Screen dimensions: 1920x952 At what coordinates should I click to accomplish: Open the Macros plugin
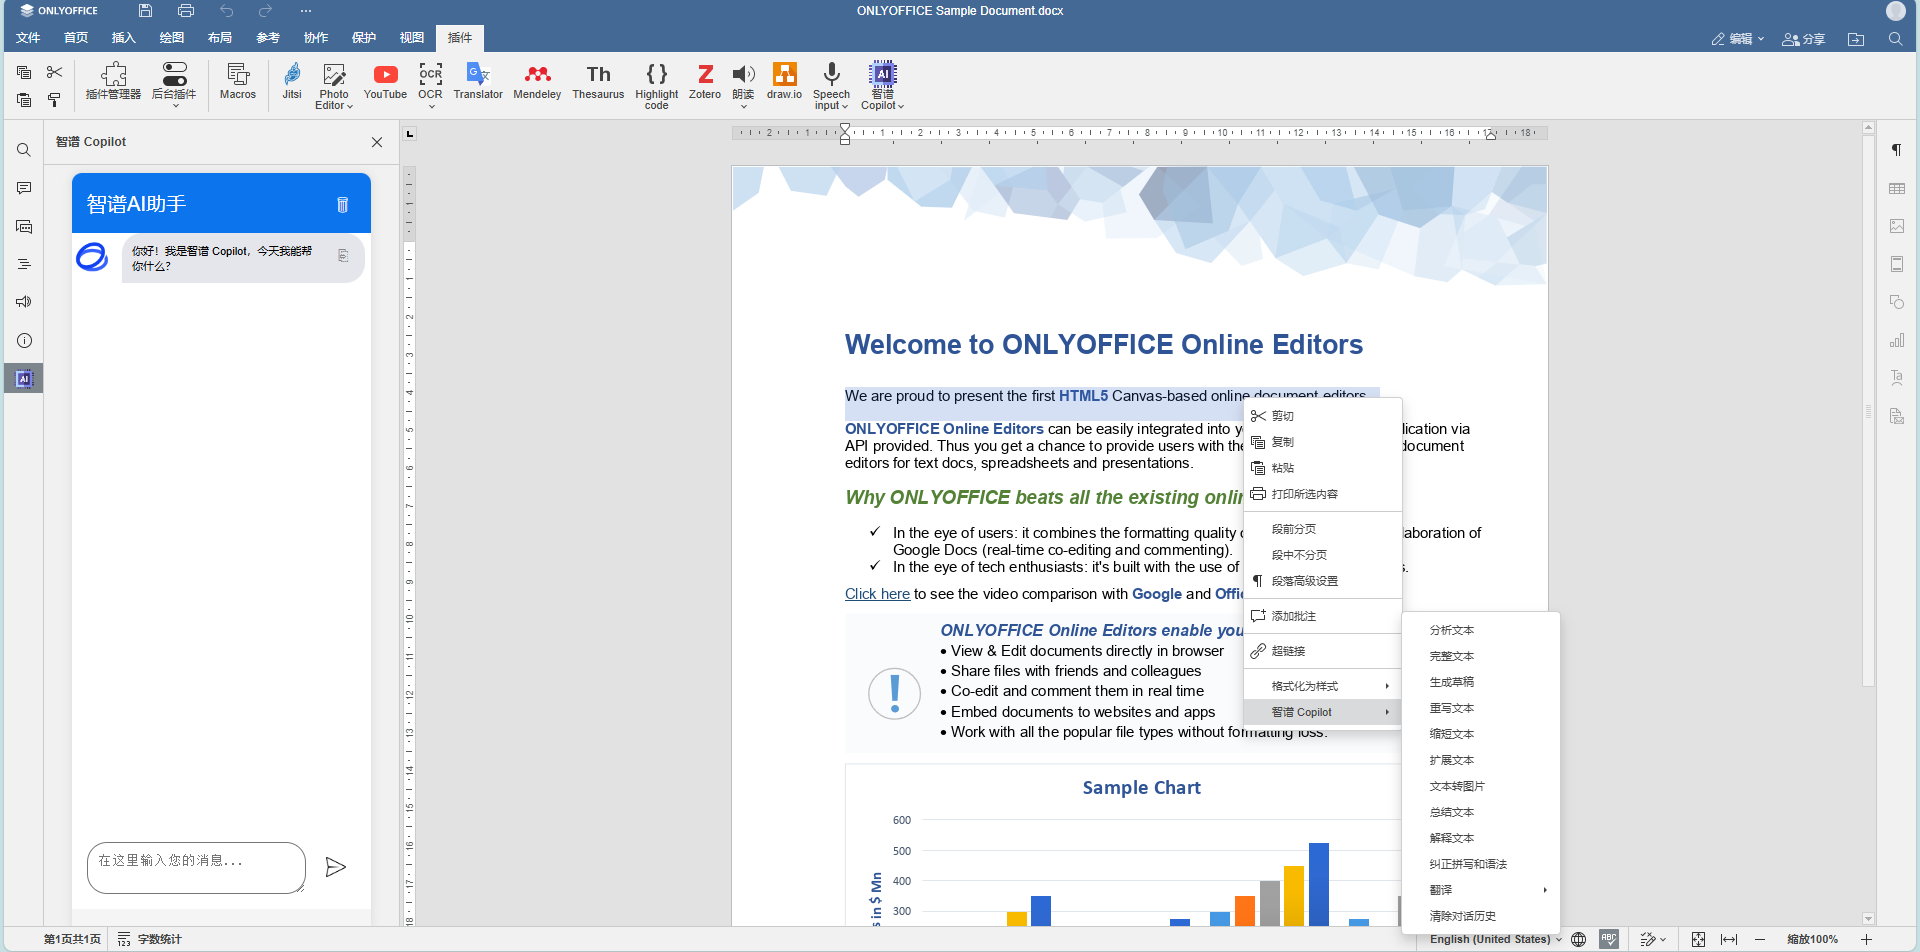point(238,82)
